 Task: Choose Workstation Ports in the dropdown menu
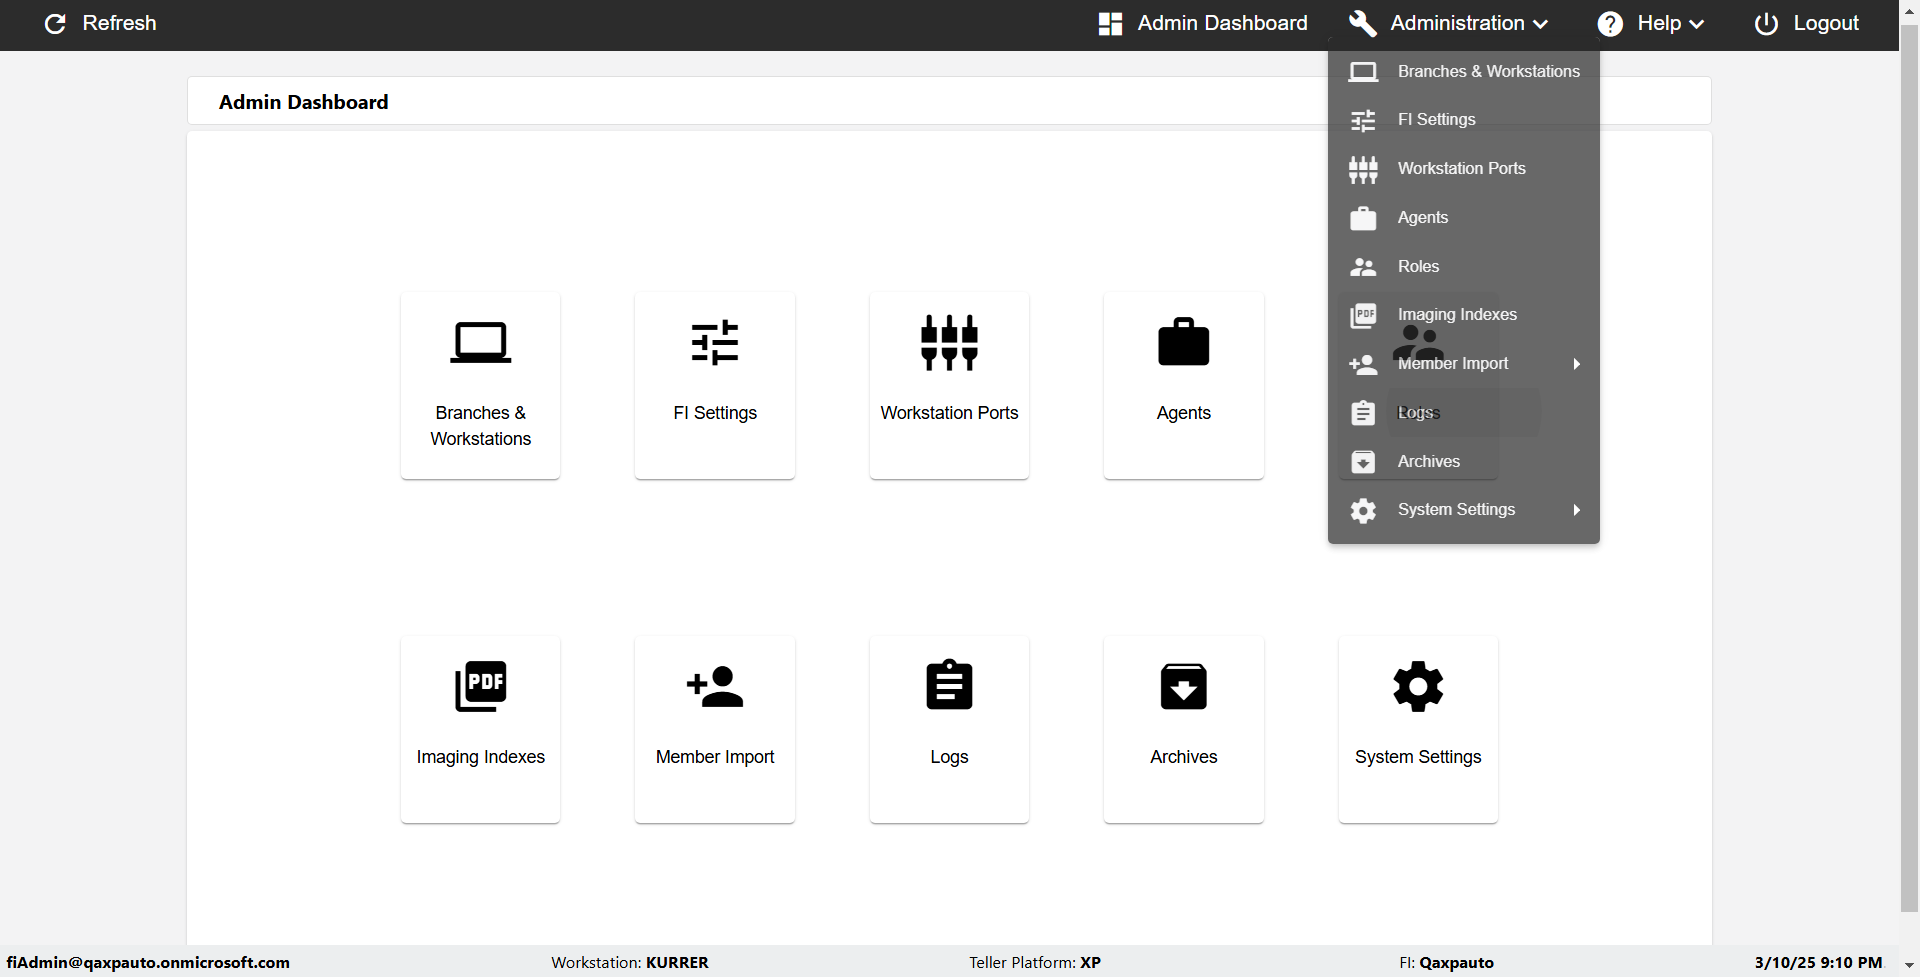[1464, 169]
